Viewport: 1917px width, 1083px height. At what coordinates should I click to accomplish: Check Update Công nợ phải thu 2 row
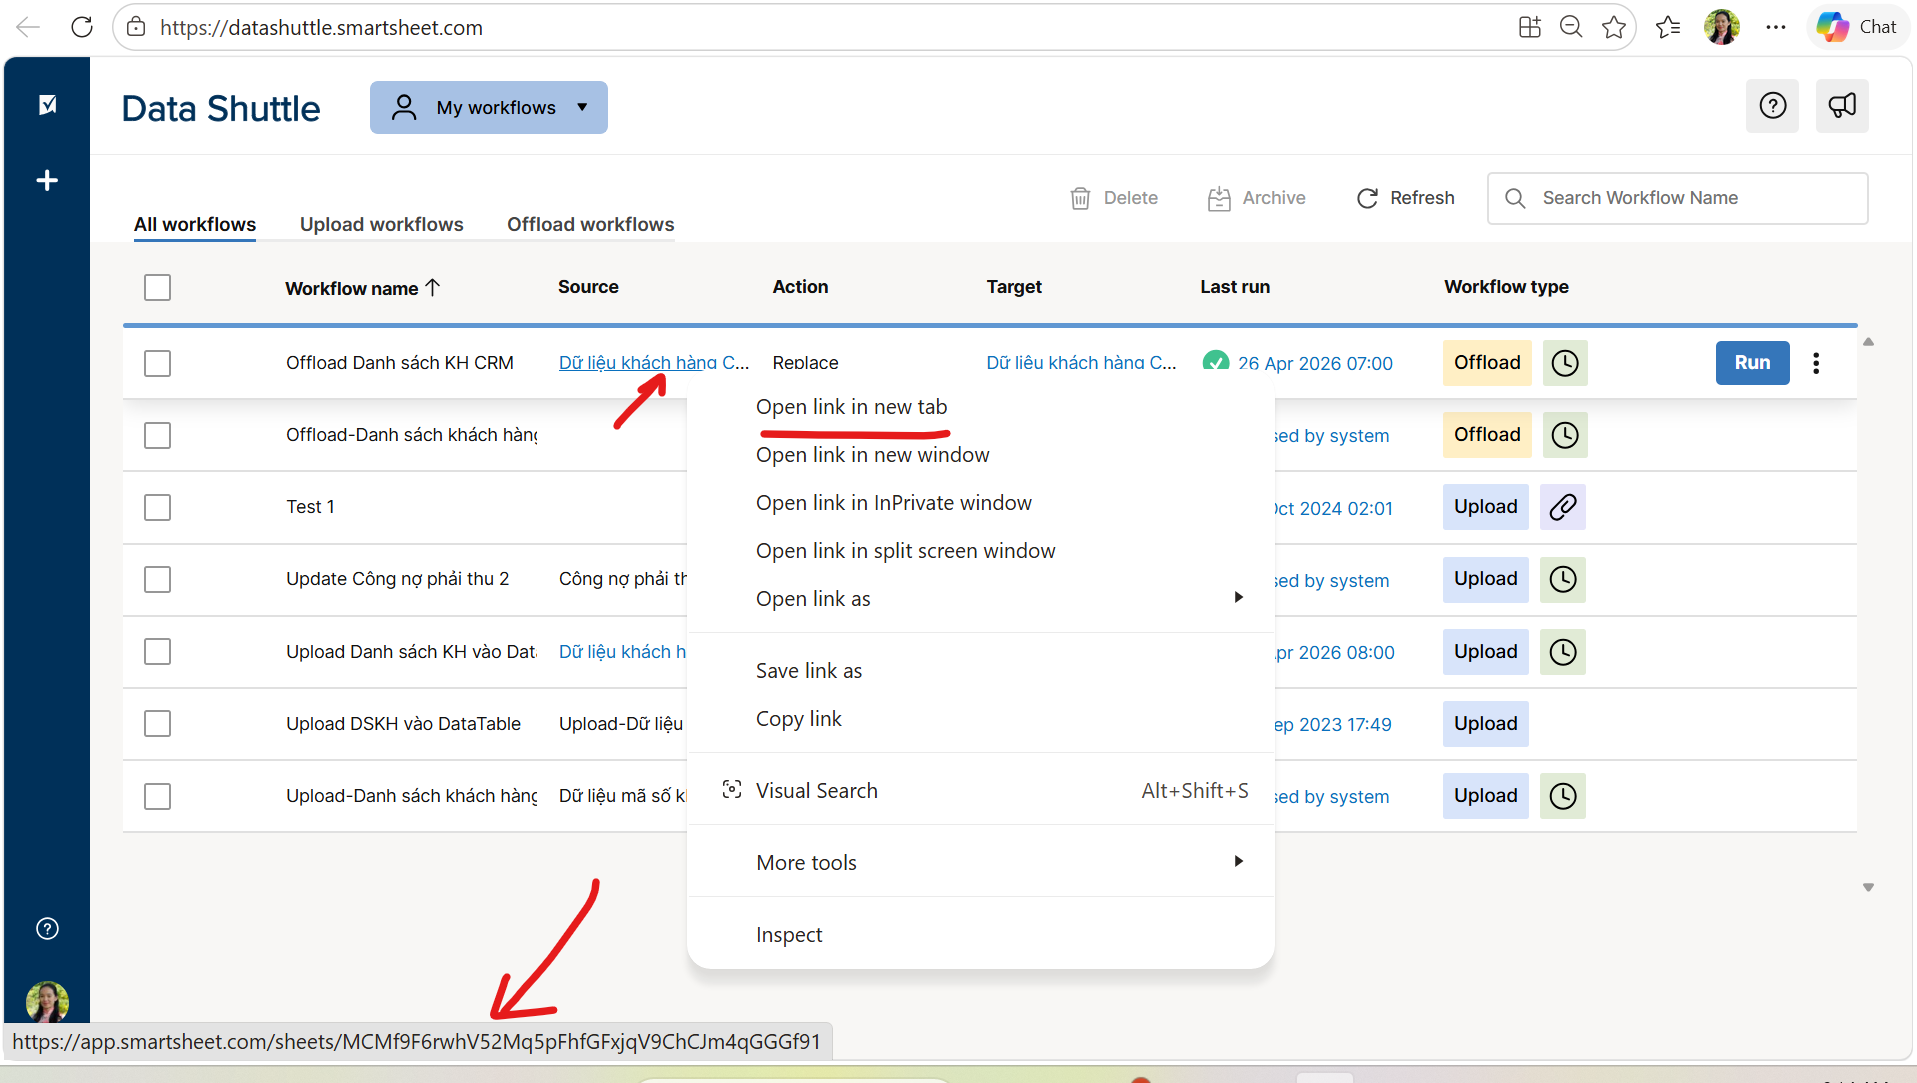pyautogui.click(x=157, y=579)
